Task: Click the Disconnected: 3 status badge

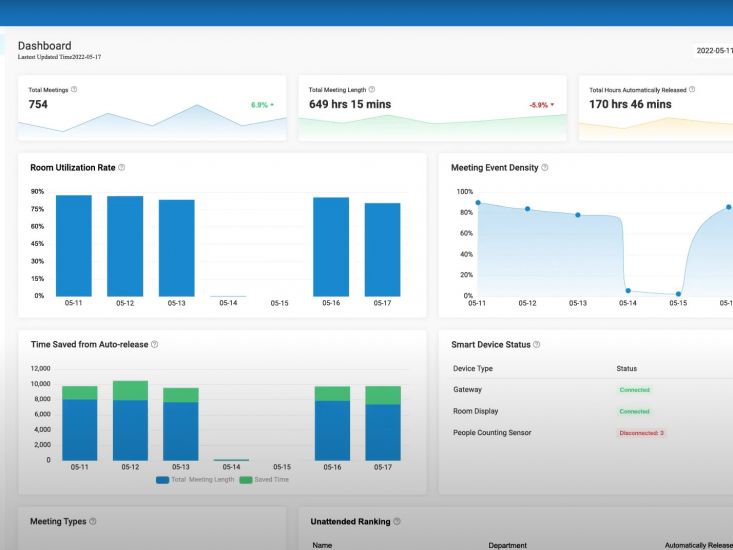Action: (640, 432)
